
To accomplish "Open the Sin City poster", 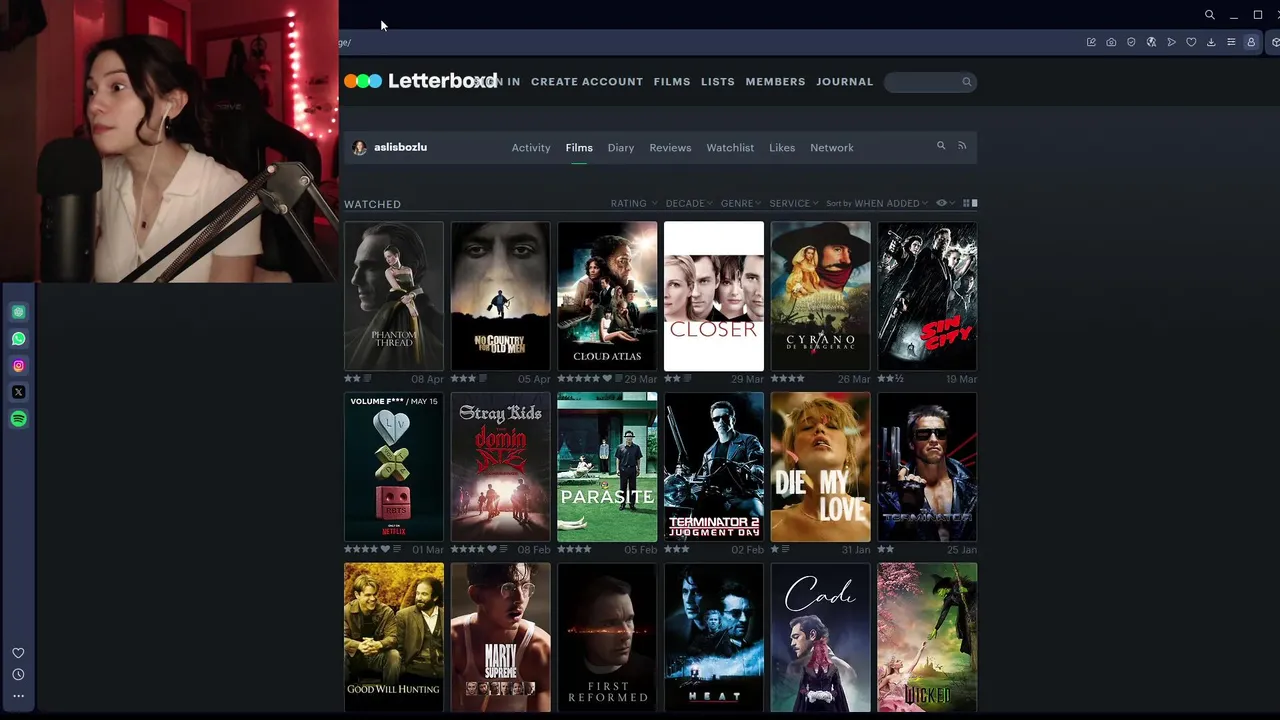I will (x=927, y=296).
